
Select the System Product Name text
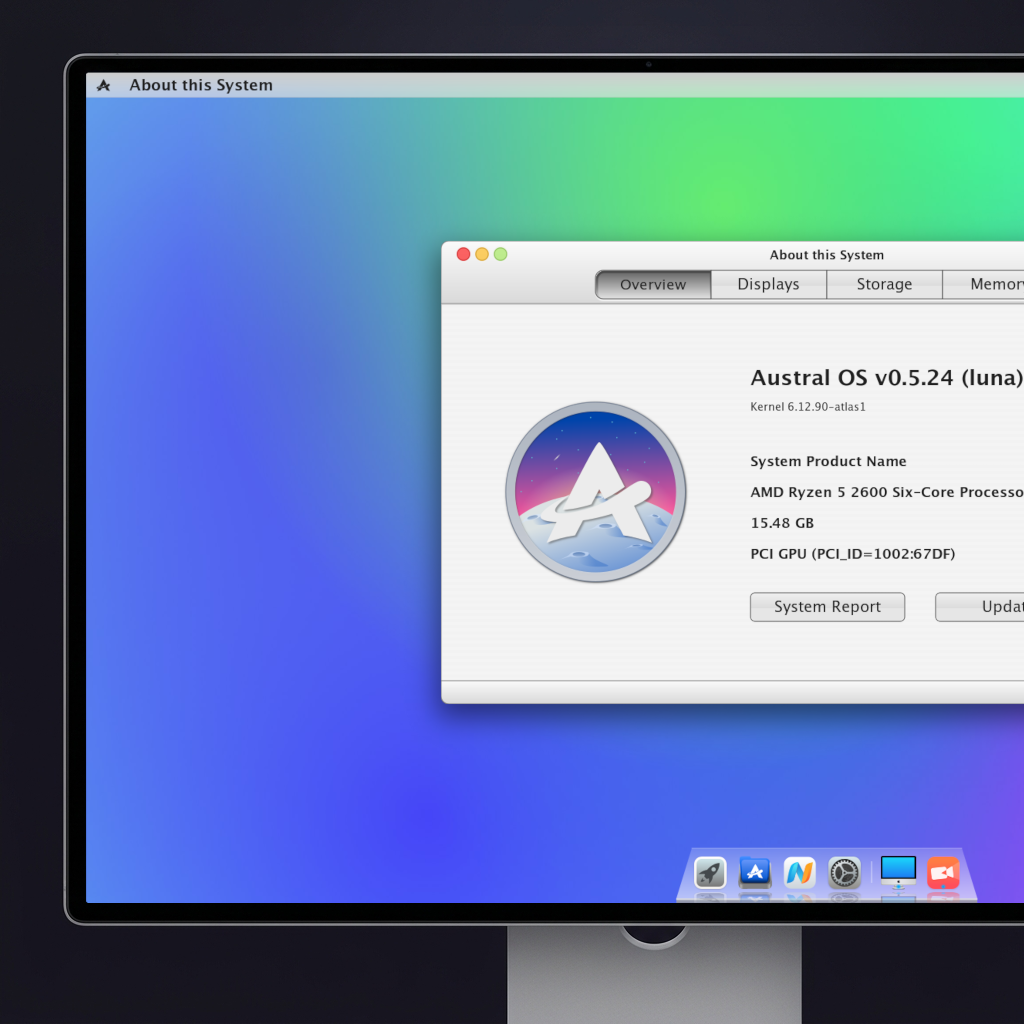[828, 461]
